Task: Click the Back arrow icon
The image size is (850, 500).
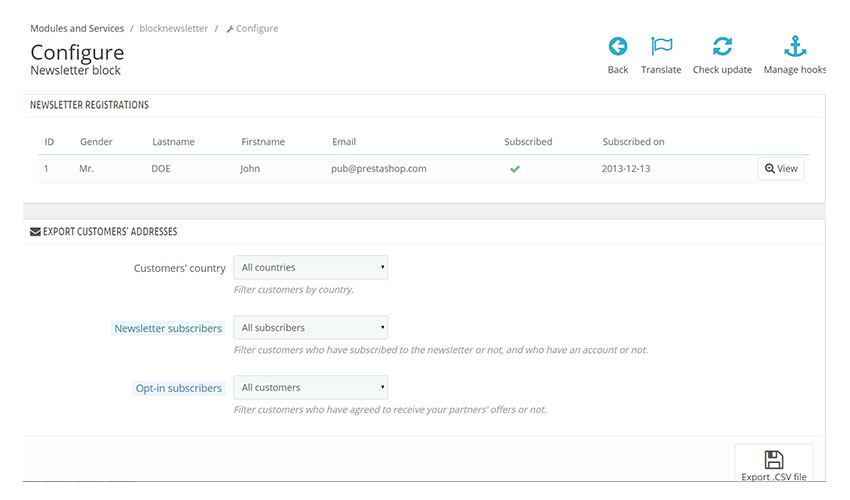Action: click(x=617, y=47)
